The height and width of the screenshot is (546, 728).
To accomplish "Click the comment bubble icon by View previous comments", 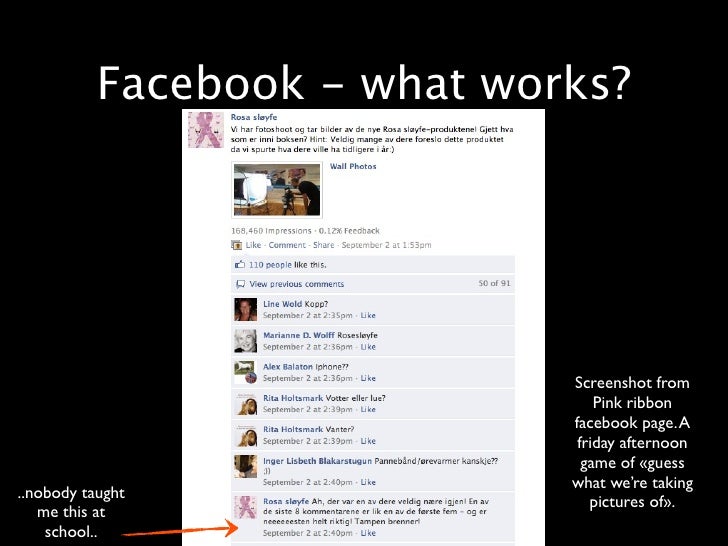I will pos(240,284).
